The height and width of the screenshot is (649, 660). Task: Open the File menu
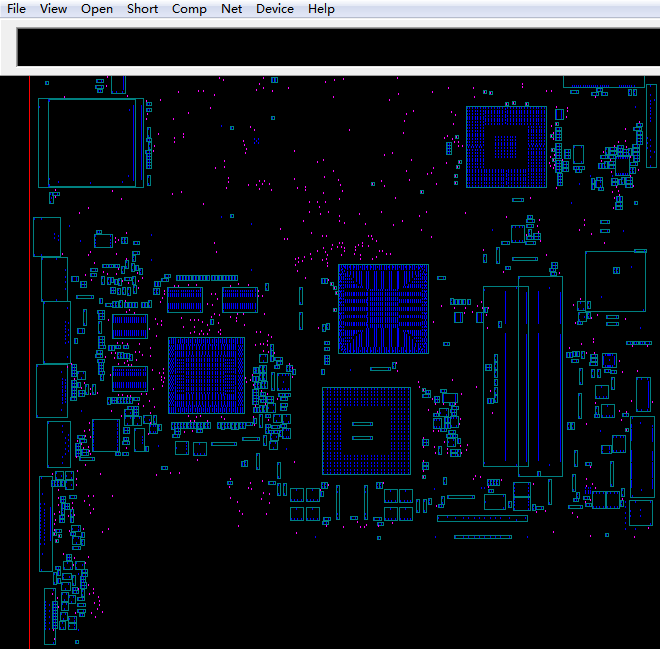pyautogui.click(x=16, y=8)
